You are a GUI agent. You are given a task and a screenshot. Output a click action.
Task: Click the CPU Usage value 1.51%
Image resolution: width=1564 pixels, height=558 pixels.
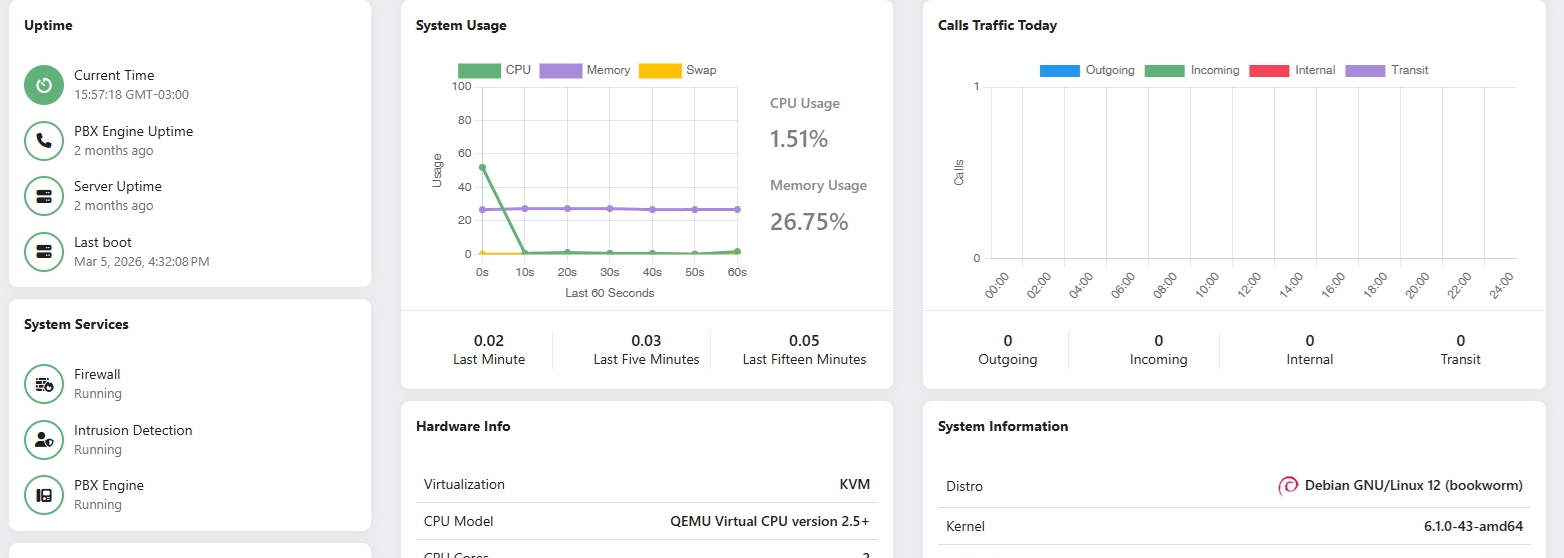click(x=799, y=139)
